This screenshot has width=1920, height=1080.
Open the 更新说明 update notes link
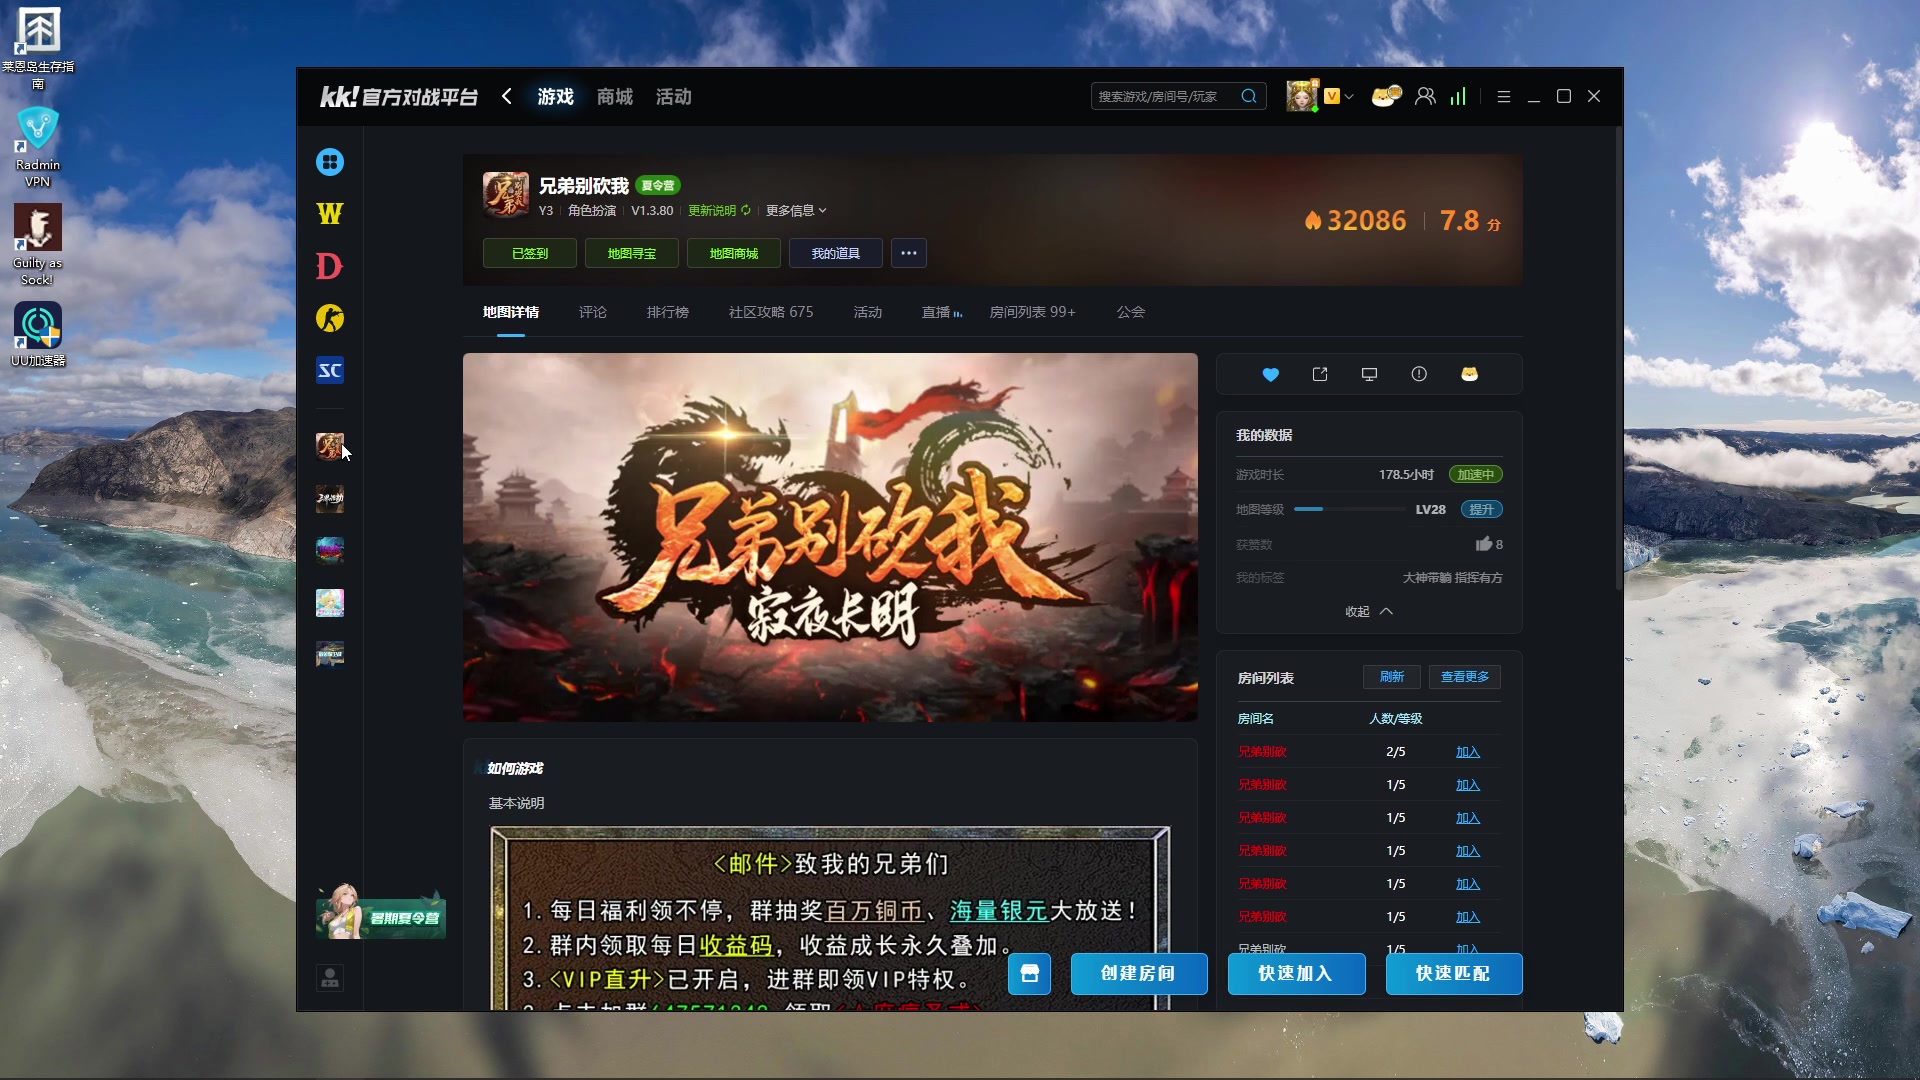coord(719,210)
